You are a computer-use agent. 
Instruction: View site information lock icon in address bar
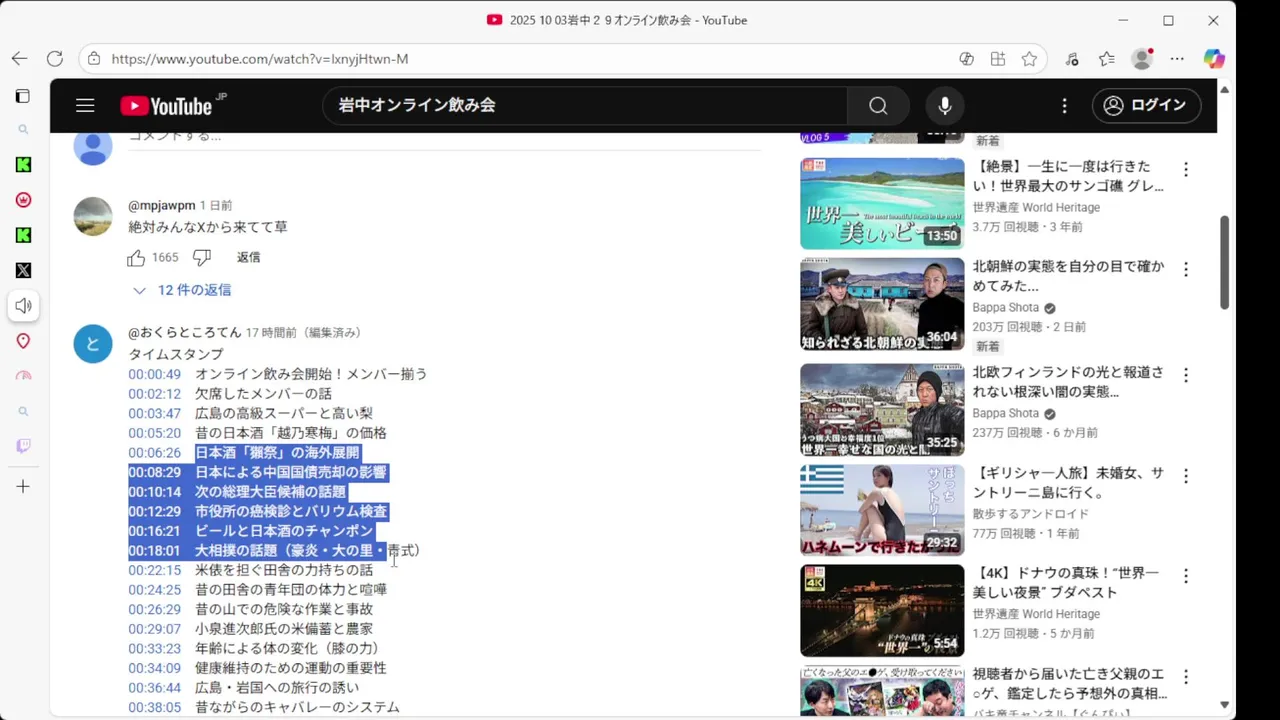(x=94, y=59)
